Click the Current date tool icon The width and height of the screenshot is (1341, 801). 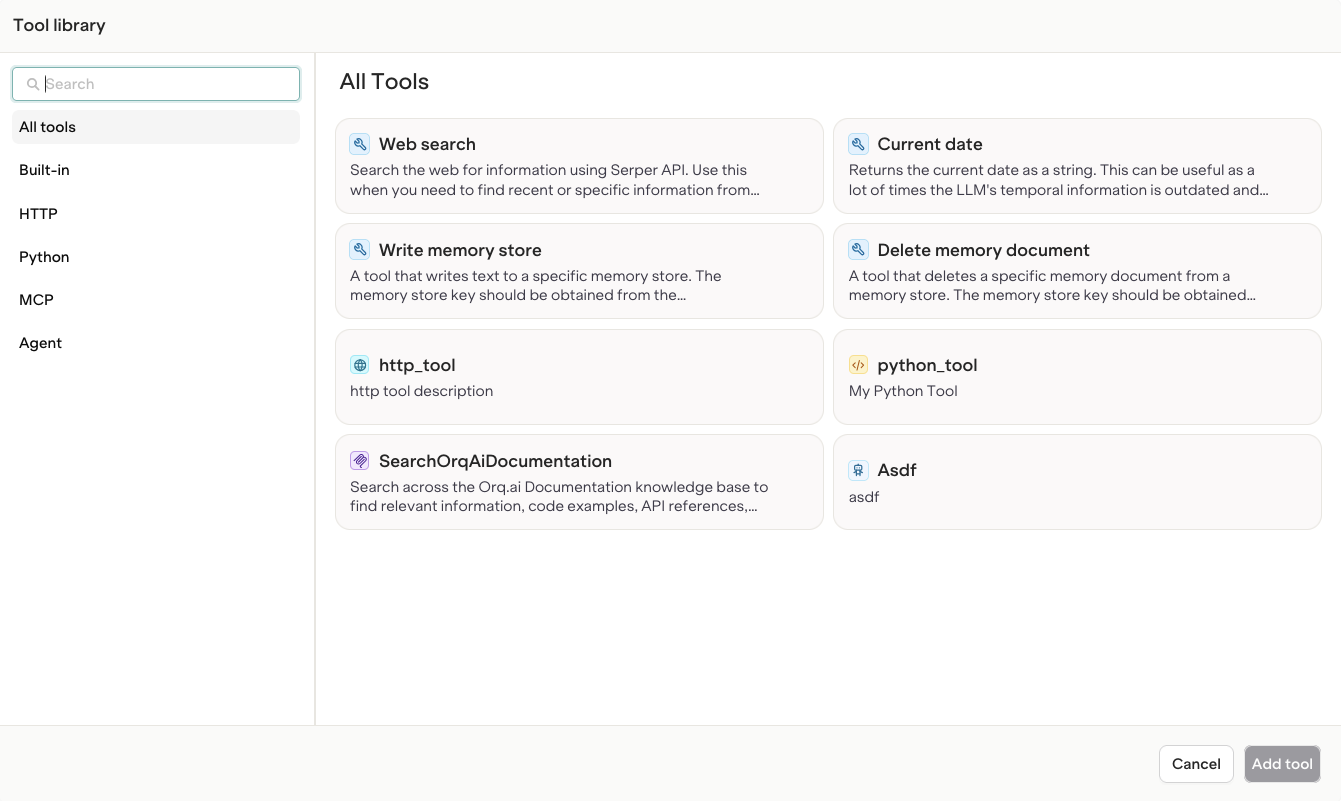coord(858,144)
